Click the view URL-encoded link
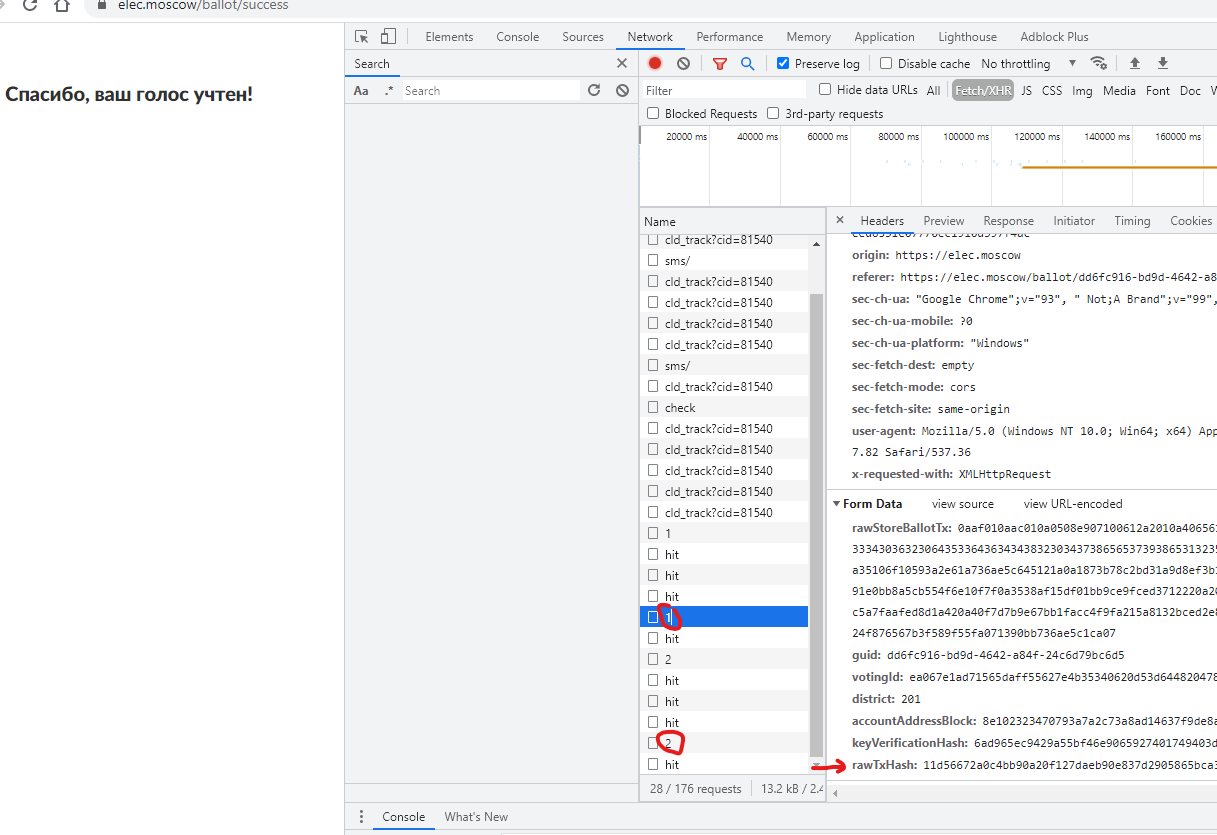Screen dimensions: 1217x835 tap(1072, 504)
